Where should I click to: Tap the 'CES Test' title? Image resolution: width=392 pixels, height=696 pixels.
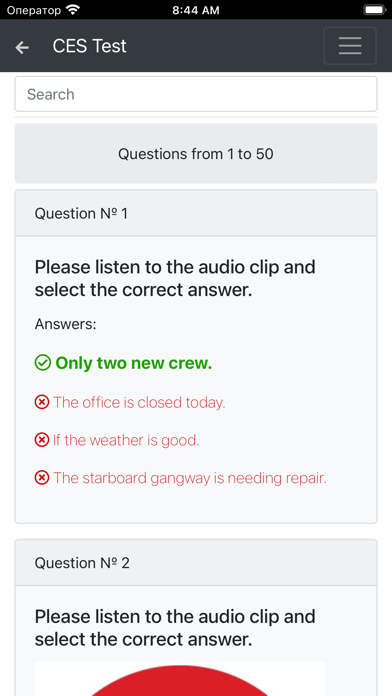click(x=90, y=46)
